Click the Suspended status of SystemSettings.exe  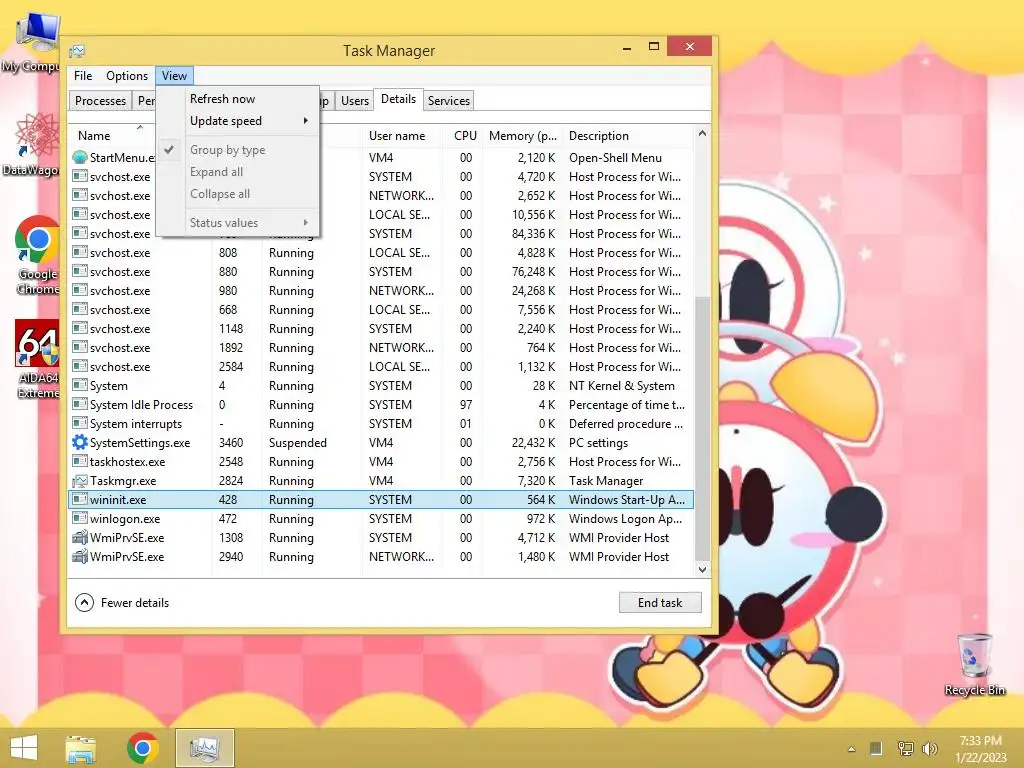[297, 443]
